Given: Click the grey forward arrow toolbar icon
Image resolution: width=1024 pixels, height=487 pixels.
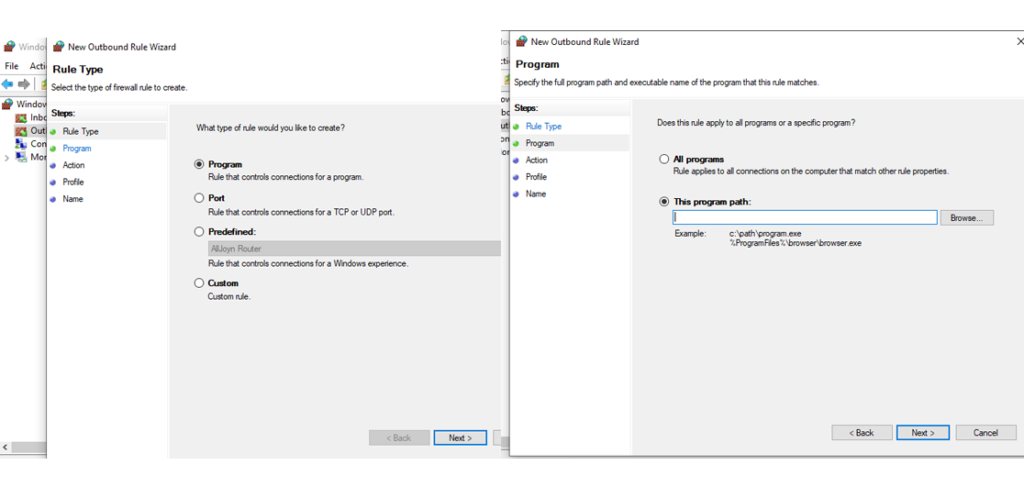Looking at the screenshot, I should [x=24, y=84].
